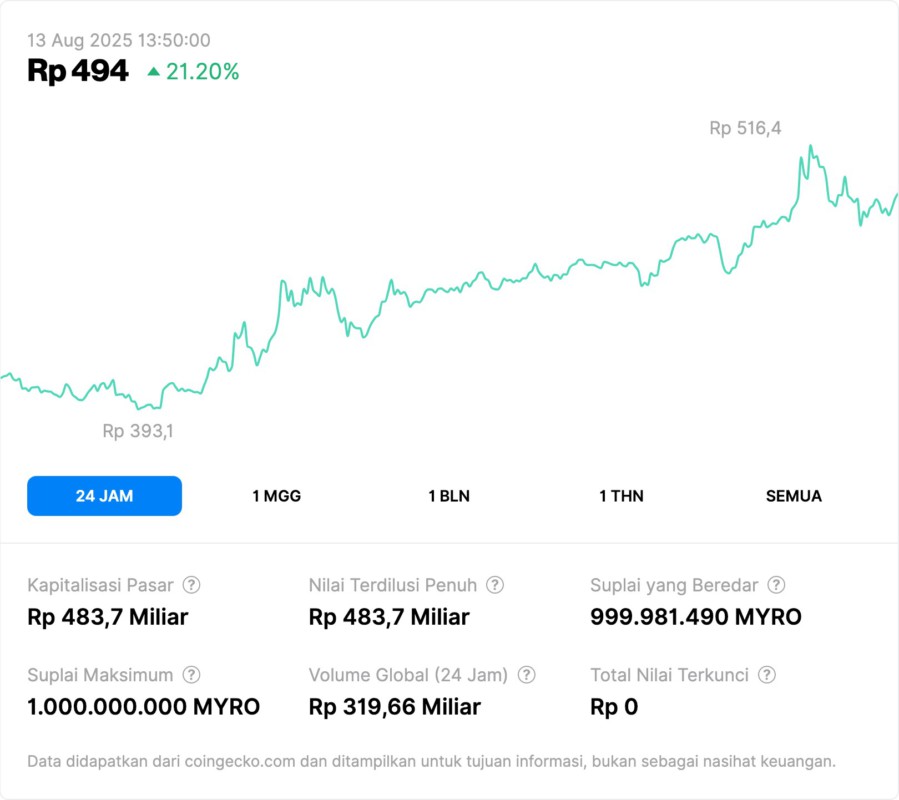Select the 24 JAM time range
This screenshot has width=899, height=800.
pyautogui.click(x=104, y=496)
